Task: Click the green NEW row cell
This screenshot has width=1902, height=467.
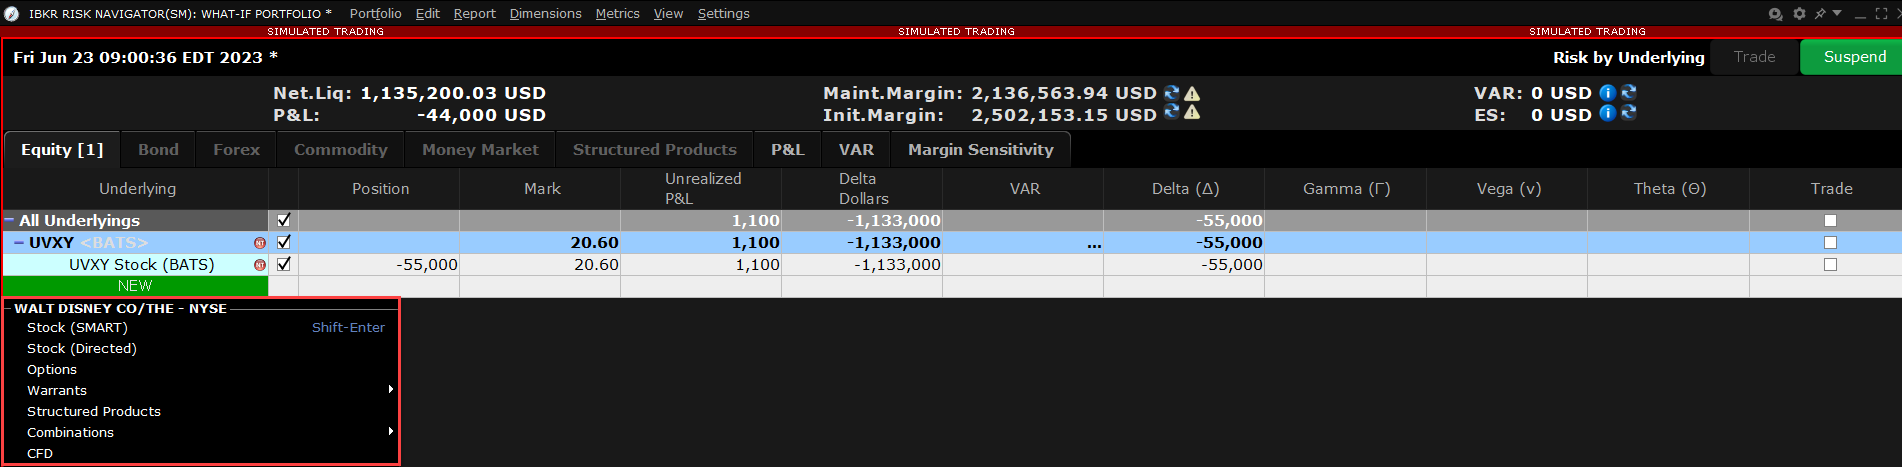Action: [135, 286]
